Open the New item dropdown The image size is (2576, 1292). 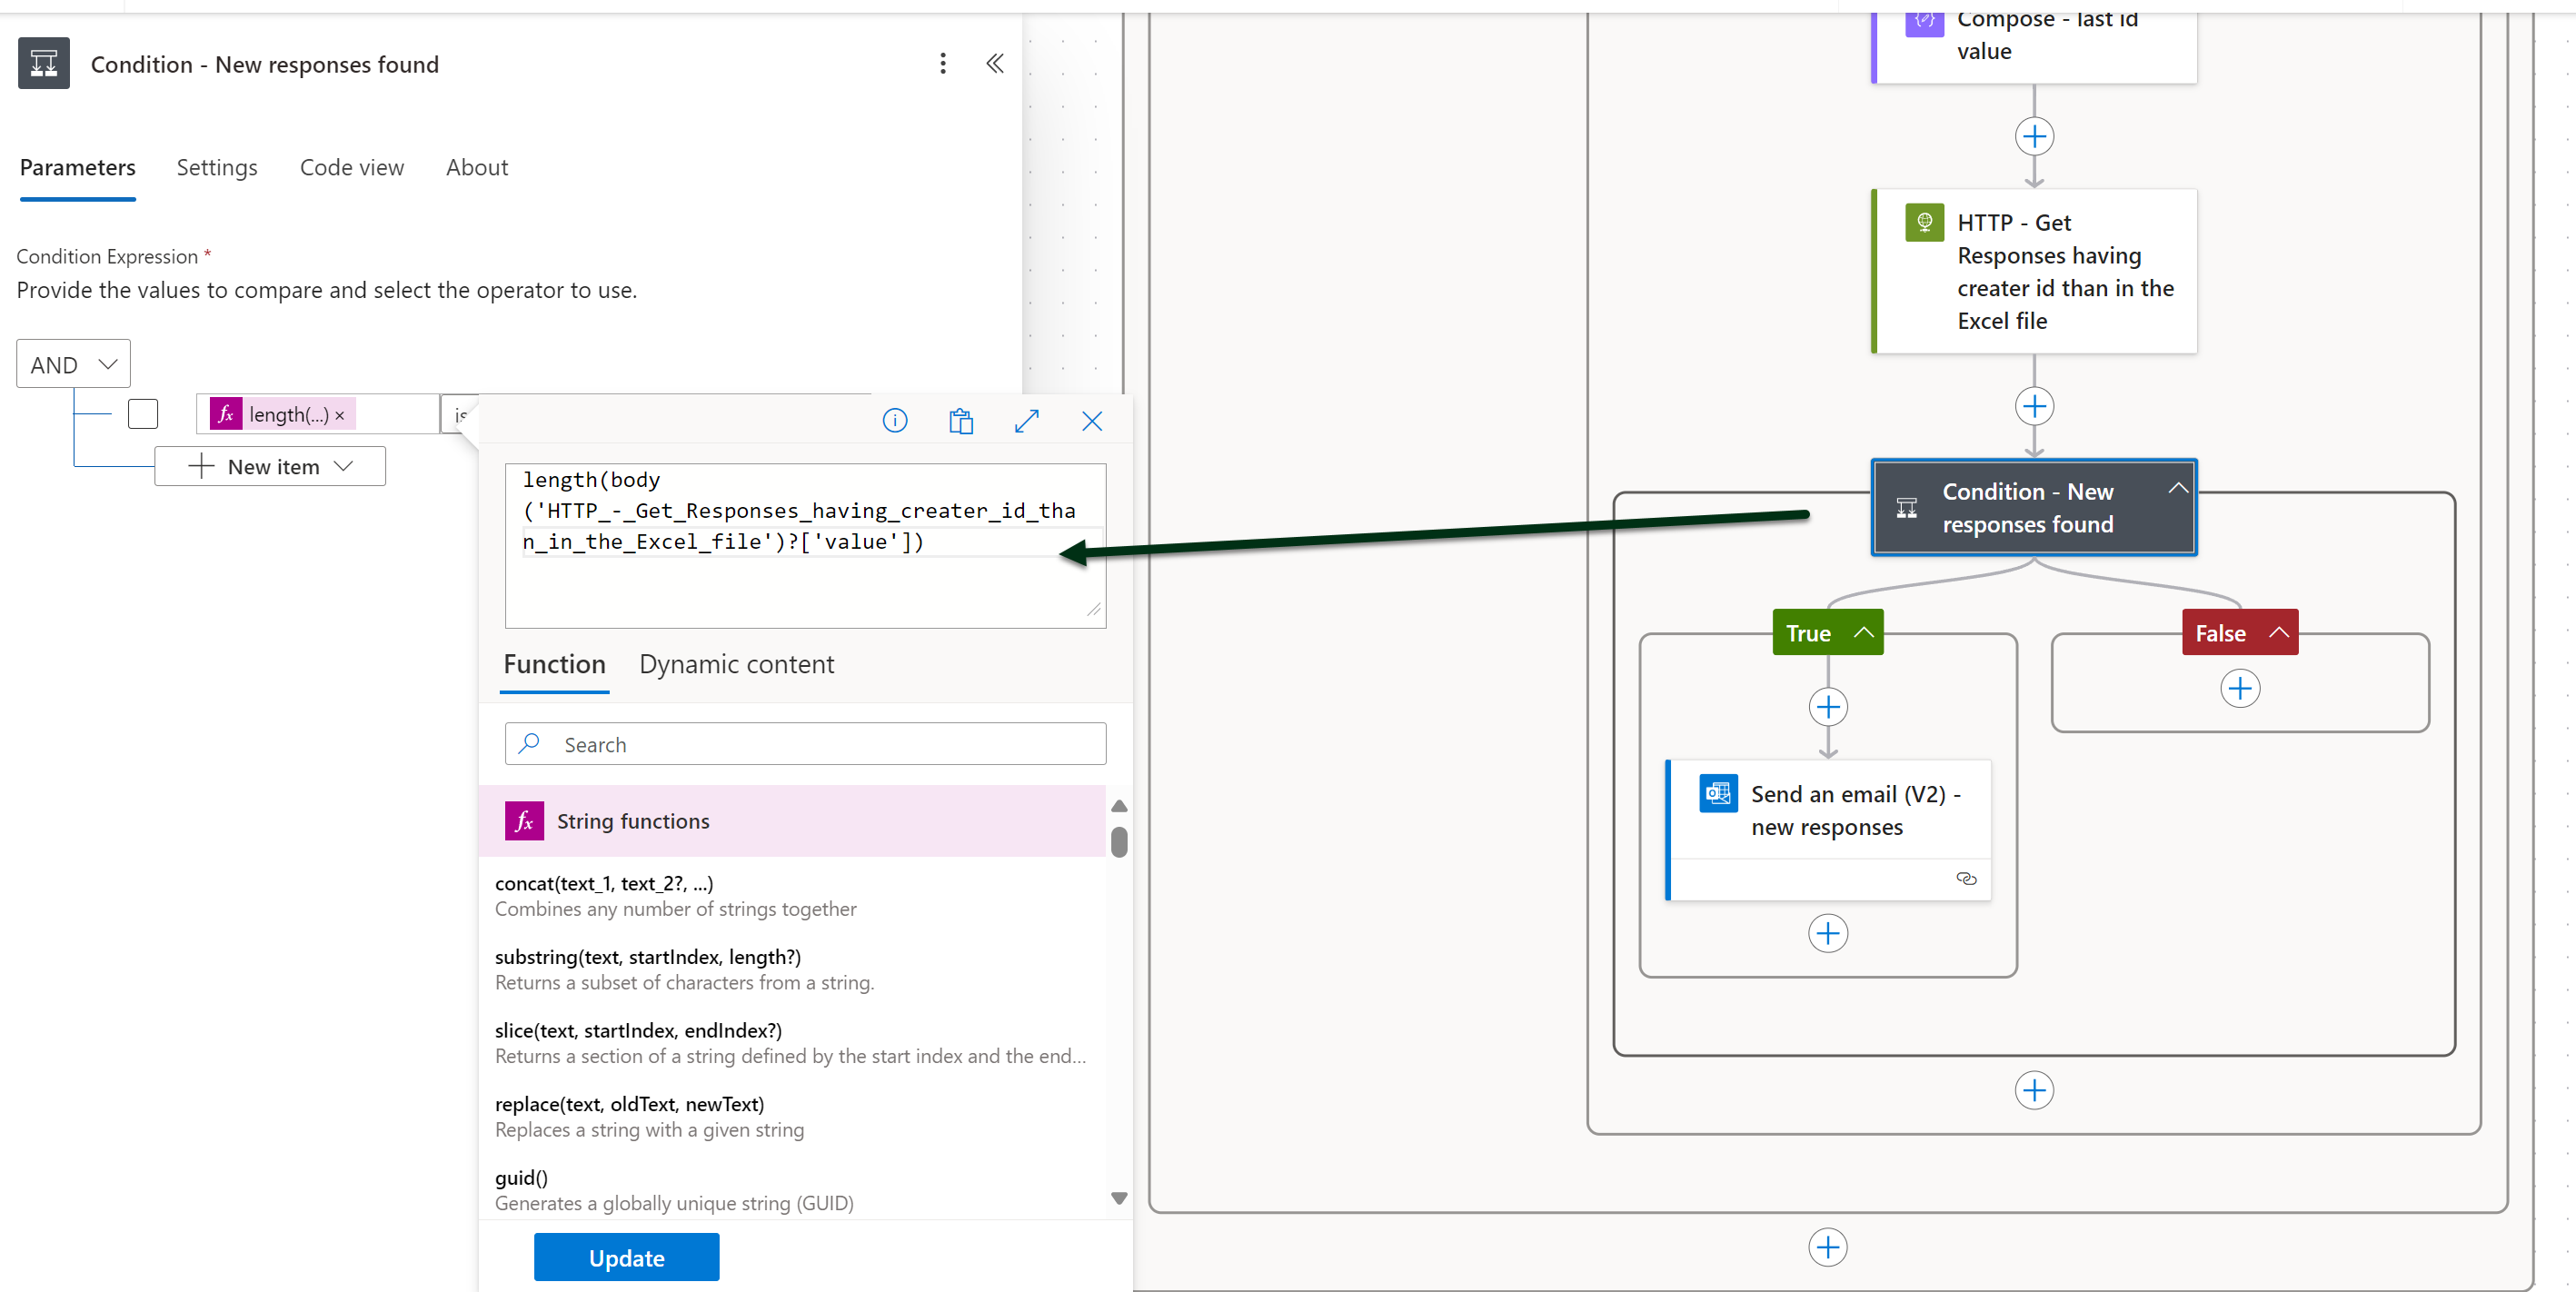(270, 466)
